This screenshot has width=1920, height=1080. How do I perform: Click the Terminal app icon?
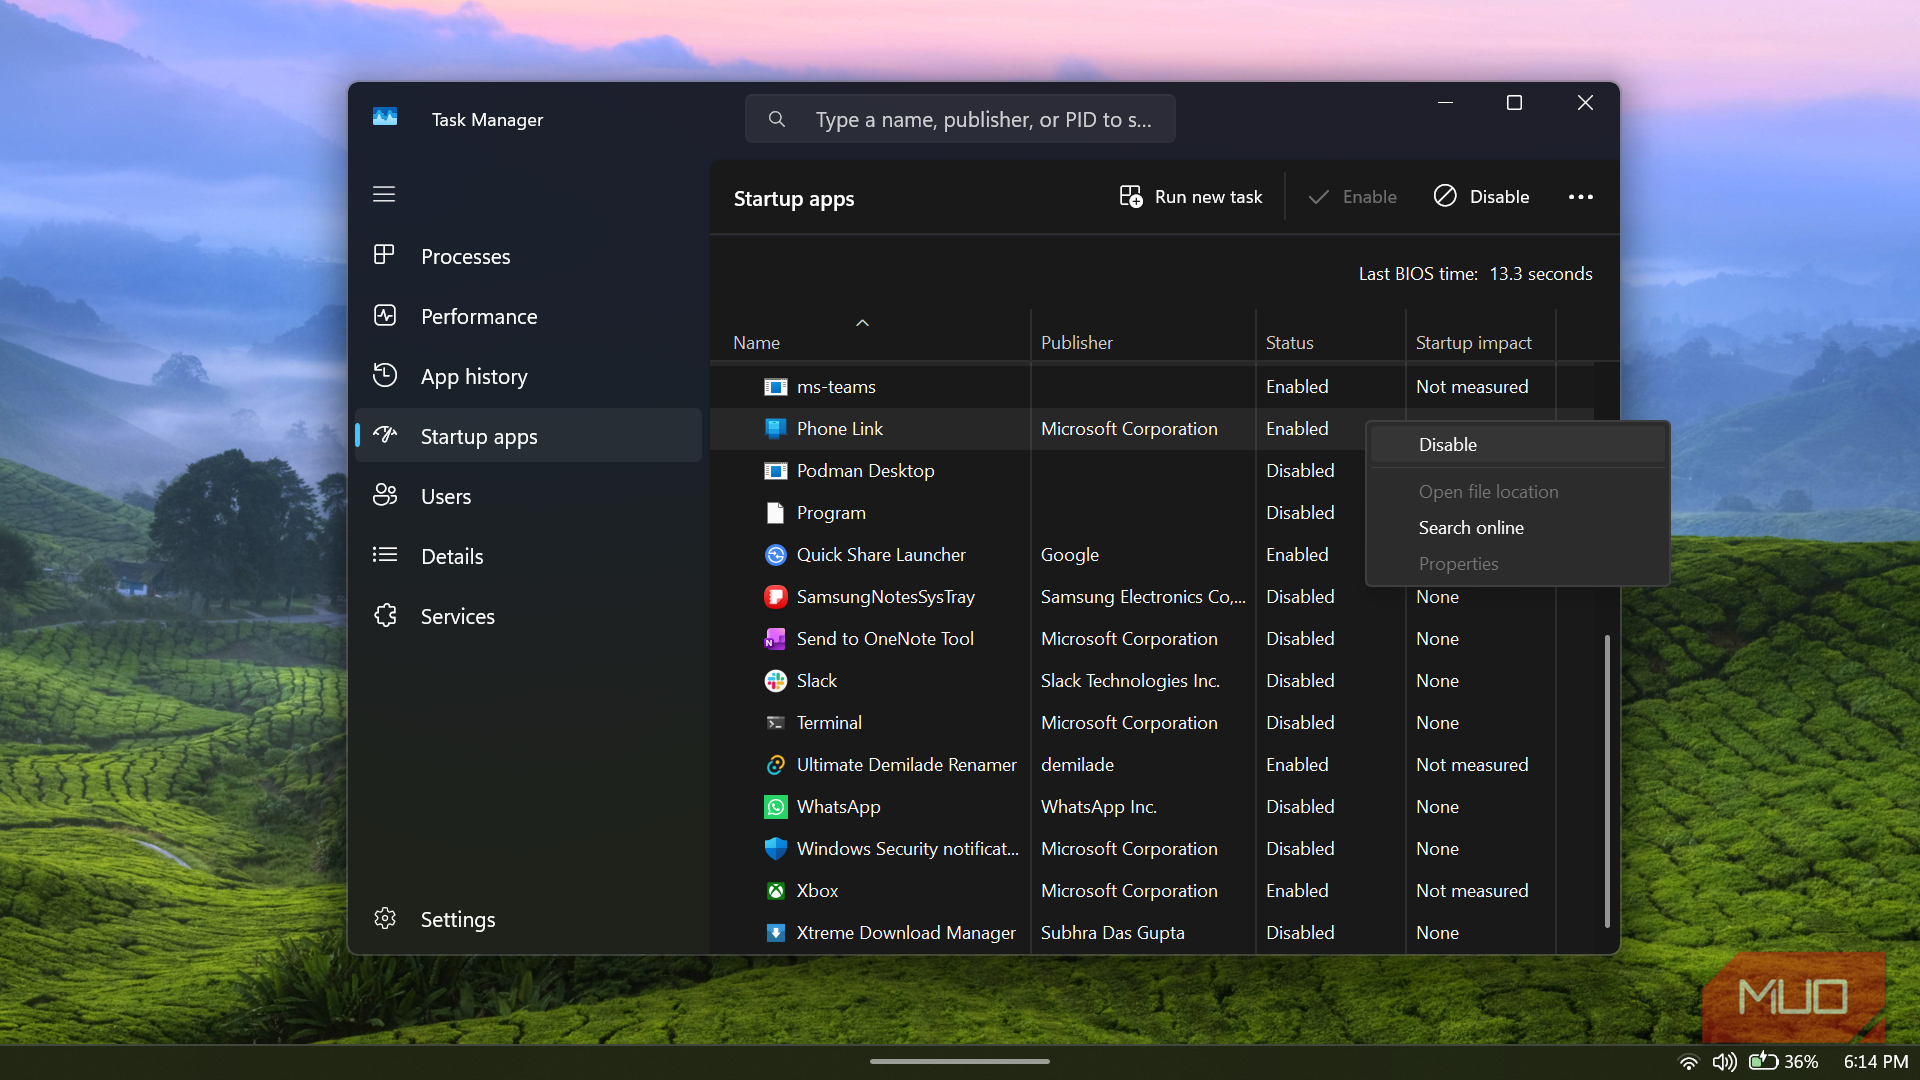(x=775, y=723)
